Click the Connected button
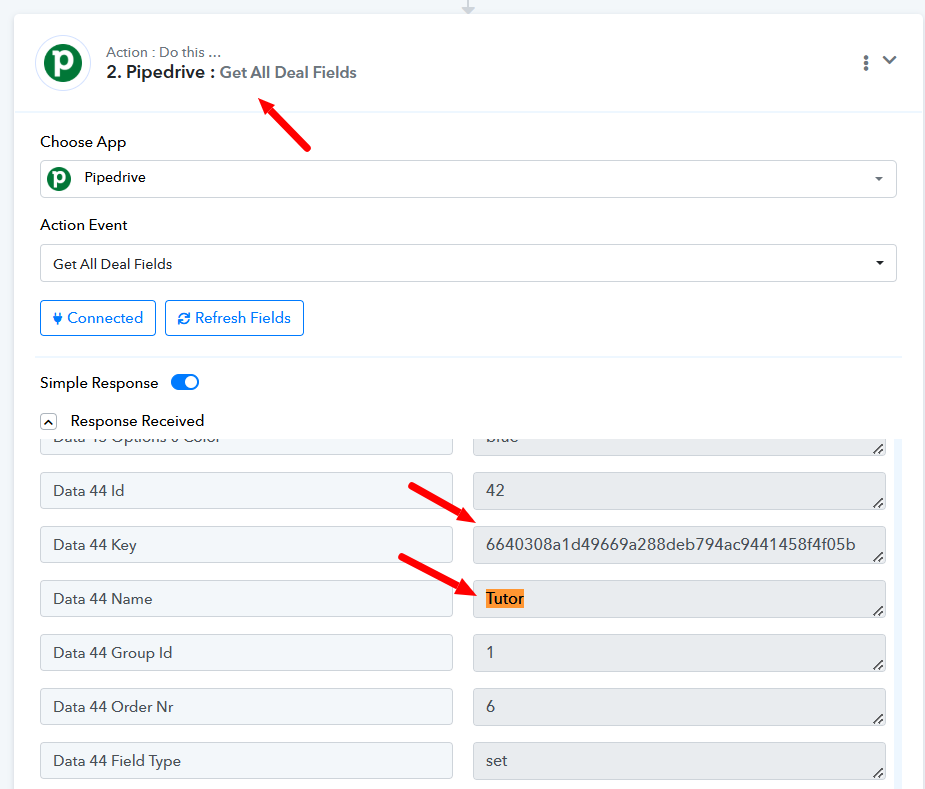 [98, 318]
